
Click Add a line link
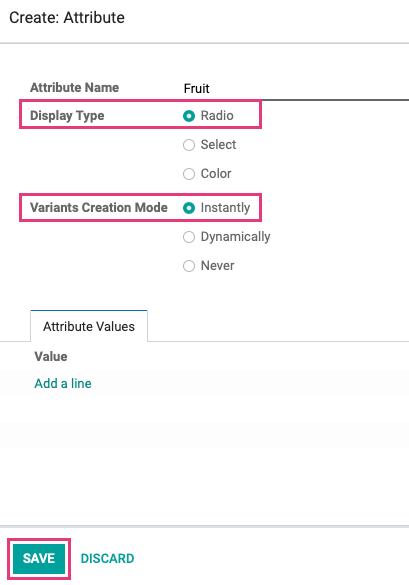(x=63, y=383)
